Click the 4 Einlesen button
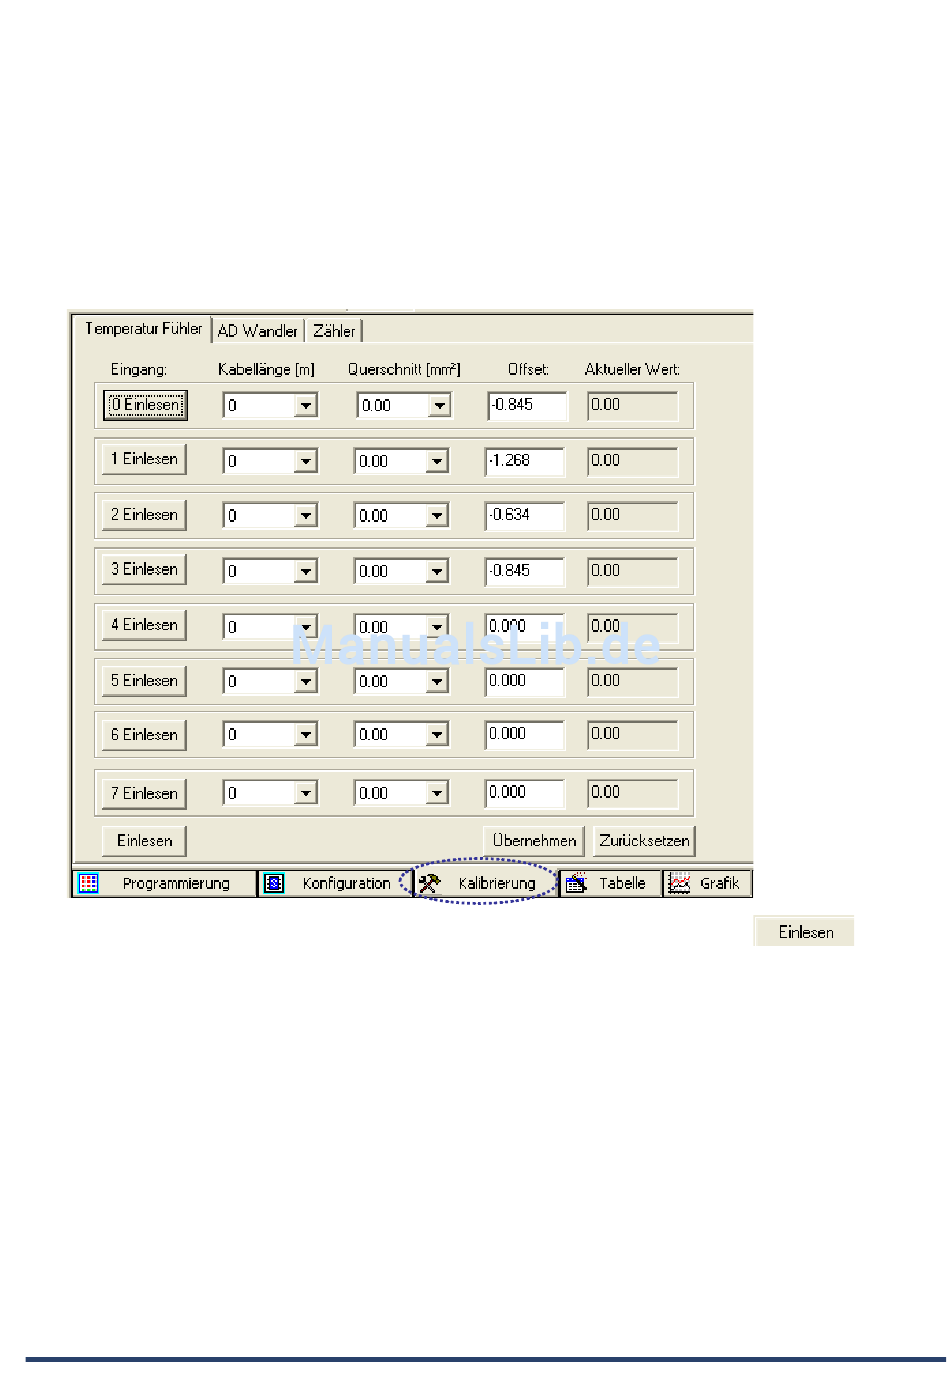 pos(144,625)
